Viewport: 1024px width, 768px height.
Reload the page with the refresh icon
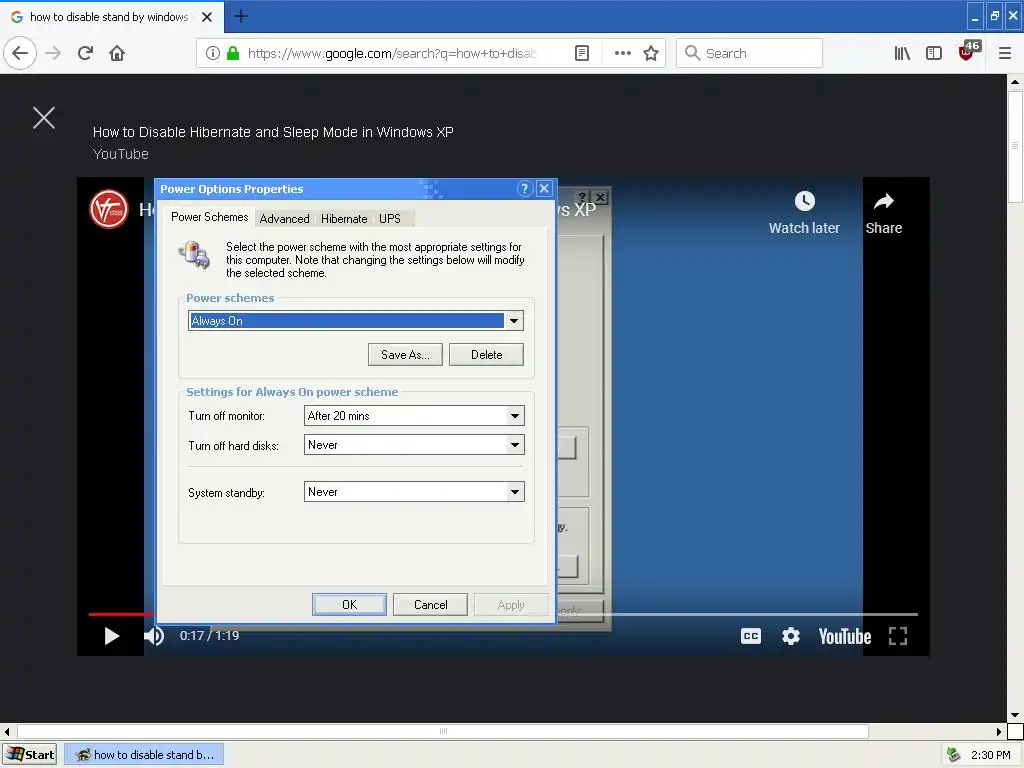point(85,53)
